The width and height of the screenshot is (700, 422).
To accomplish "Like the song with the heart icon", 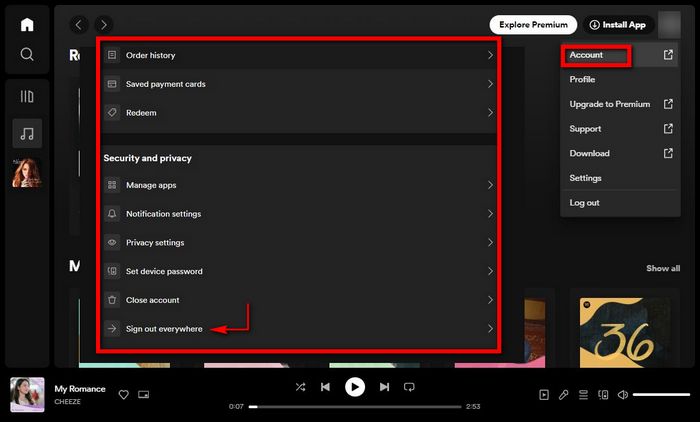I will (124, 395).
